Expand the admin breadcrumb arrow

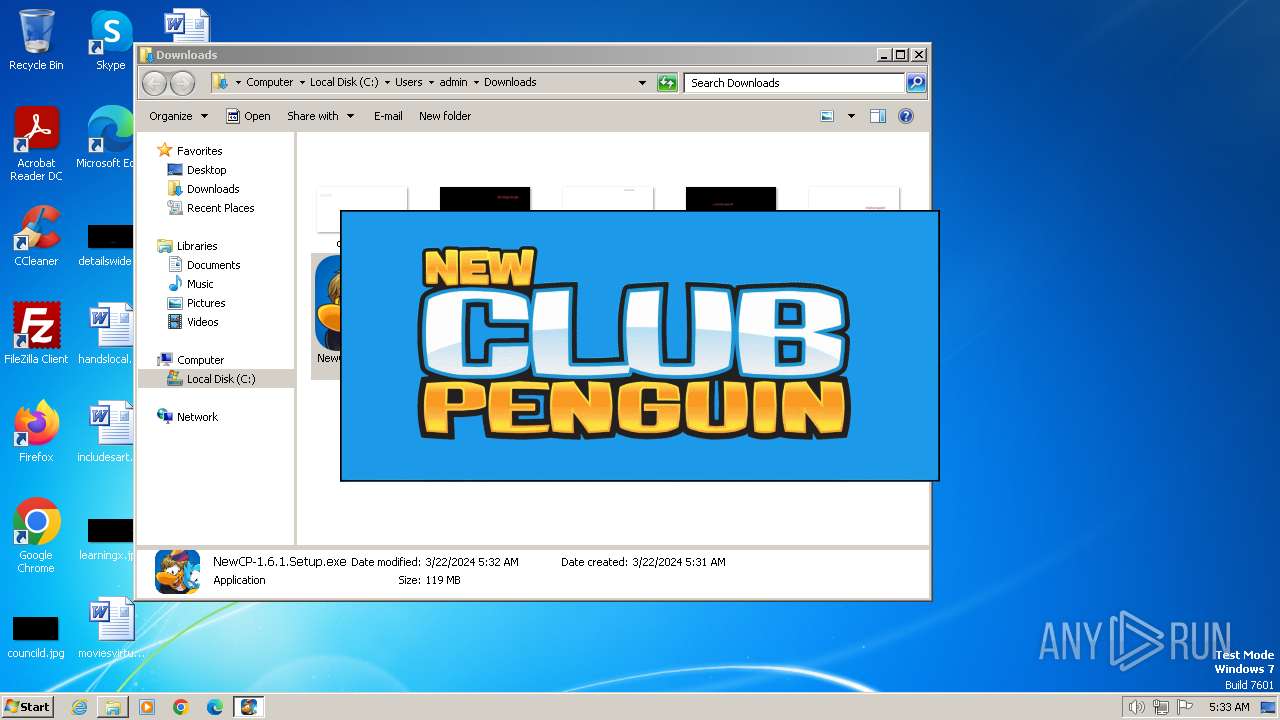tap(476, 83)
